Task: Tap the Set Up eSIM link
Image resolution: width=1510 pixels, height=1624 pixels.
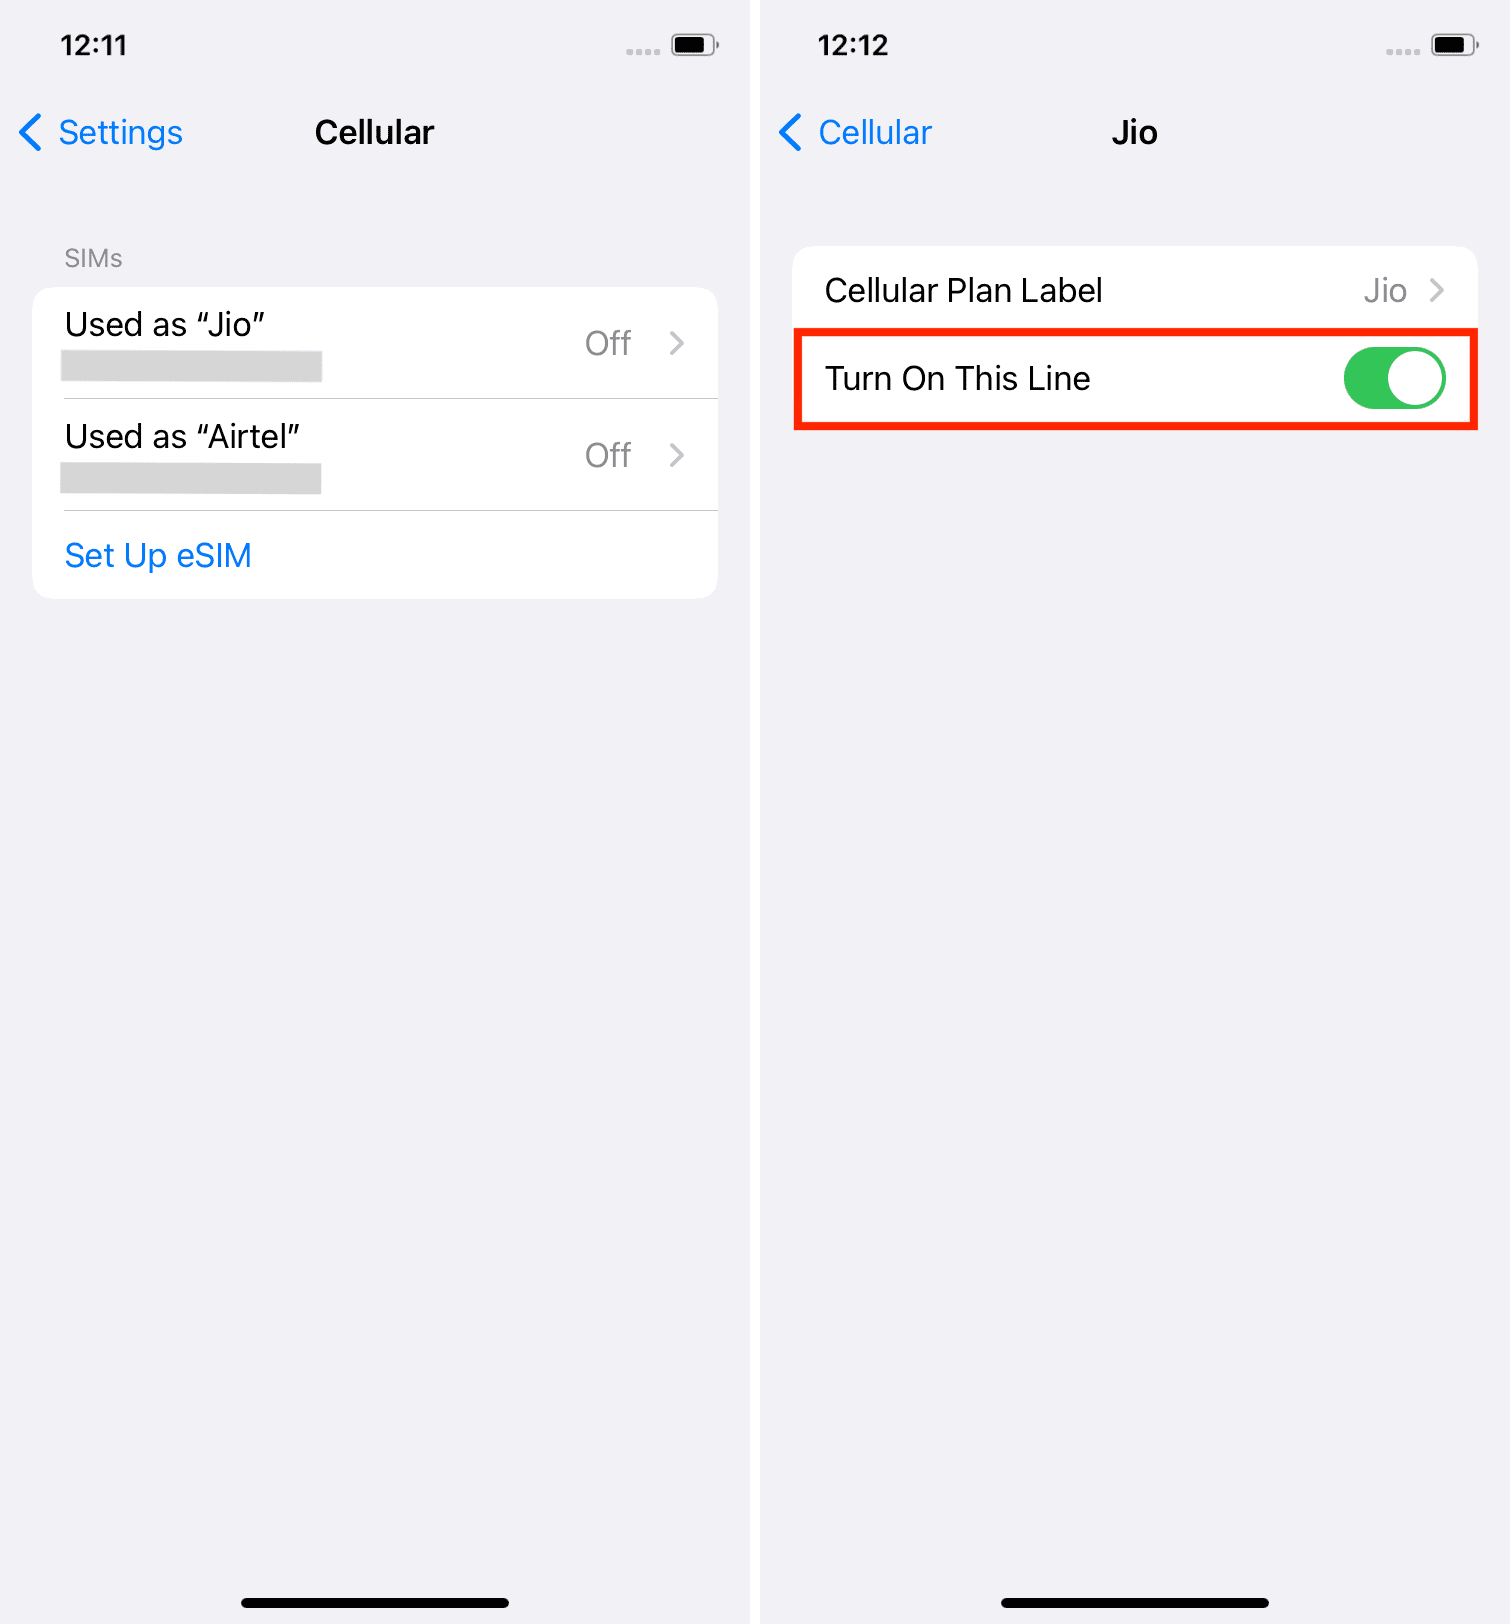Action: pos(158,555)
